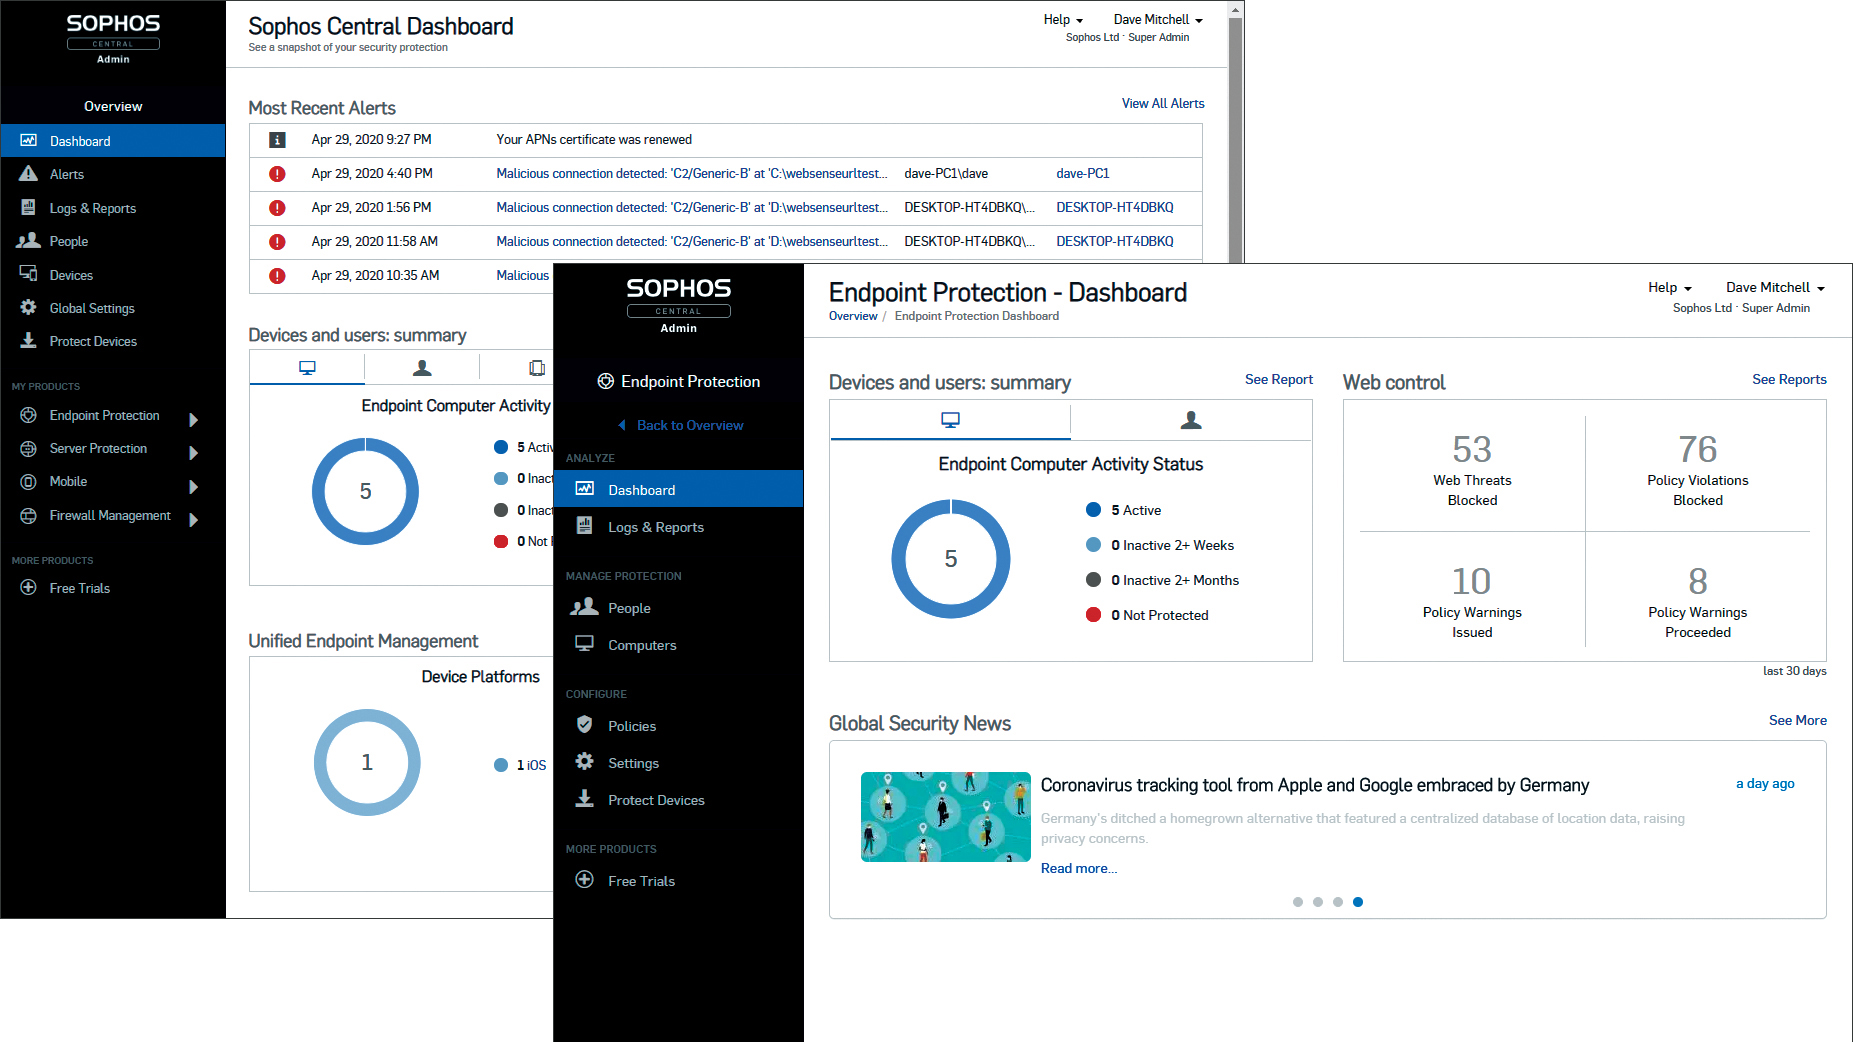Open Dave Mitchell menu in Endpoint Protection window
The image size is (1853, 1042).
1775,288
